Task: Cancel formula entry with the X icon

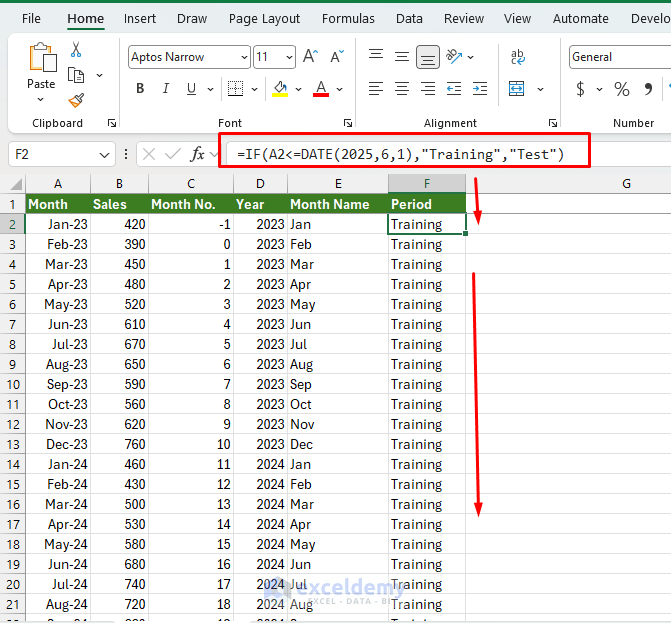Action: [148, 154]
